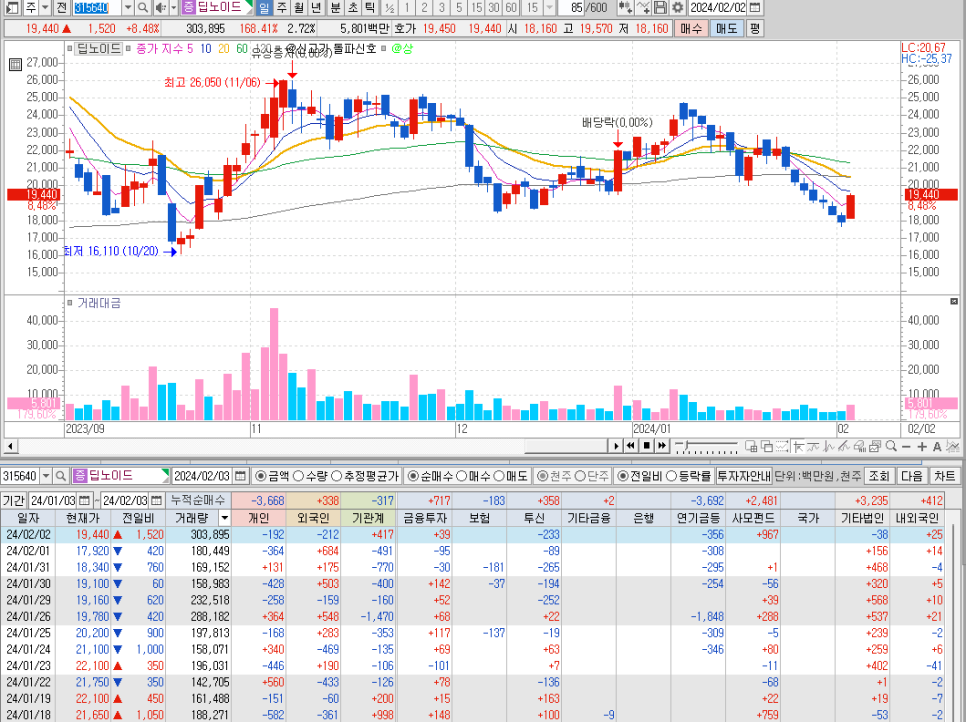Viewport: 966px width, 722px height.
Task: Select the 금액 radio button
Action: [x=261, y=476]
